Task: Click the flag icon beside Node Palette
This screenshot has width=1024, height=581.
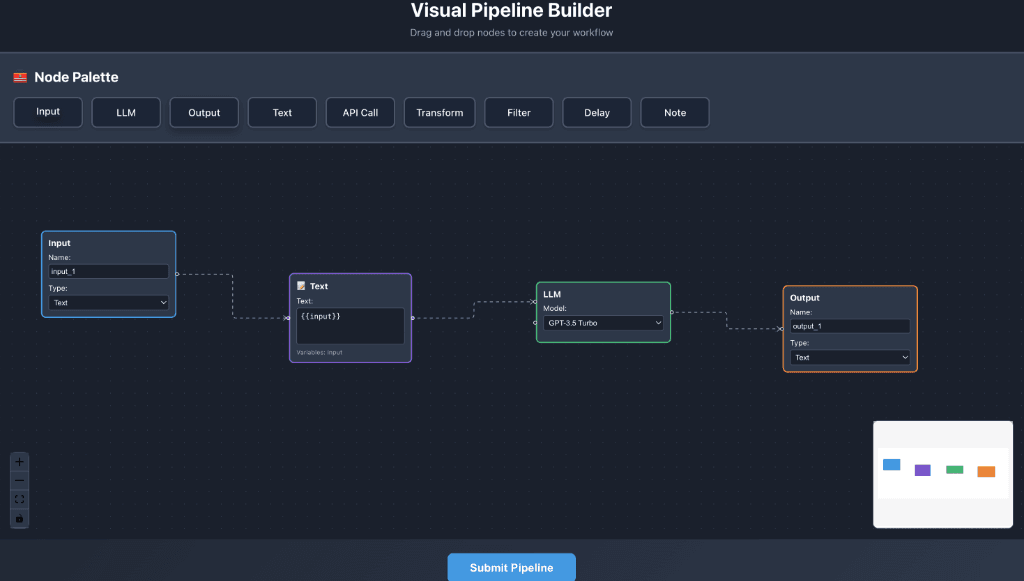Action: [21, 76]
